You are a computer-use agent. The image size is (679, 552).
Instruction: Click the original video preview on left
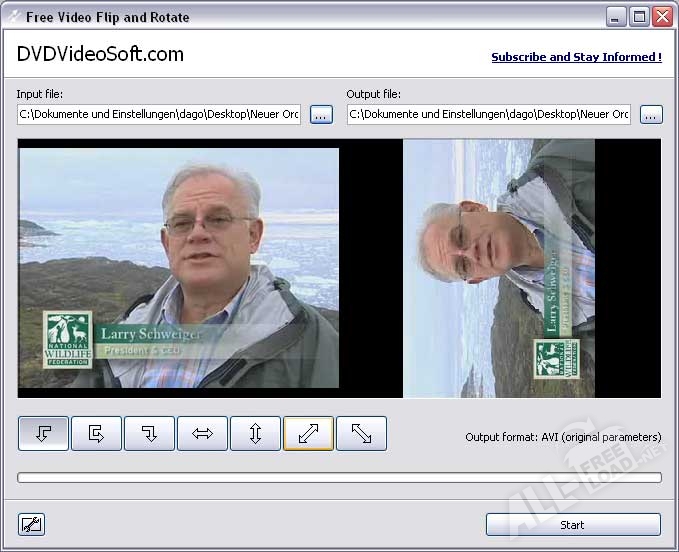click(179, 268)
